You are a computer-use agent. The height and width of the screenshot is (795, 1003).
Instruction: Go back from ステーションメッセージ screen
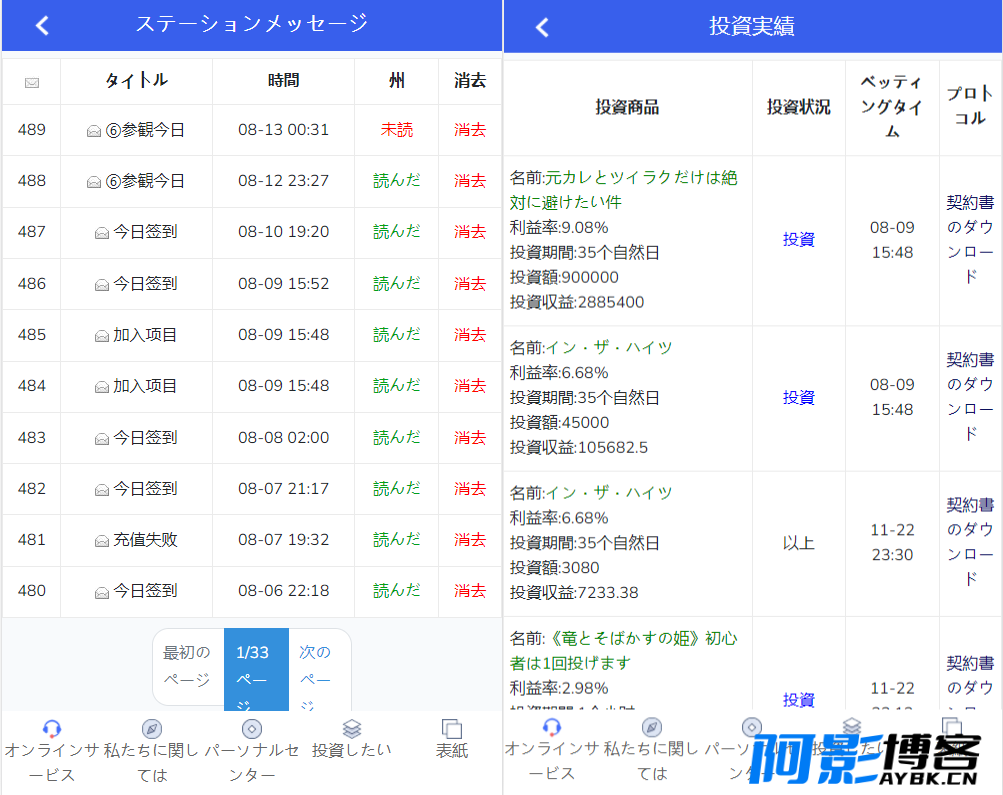click(42, 25)
